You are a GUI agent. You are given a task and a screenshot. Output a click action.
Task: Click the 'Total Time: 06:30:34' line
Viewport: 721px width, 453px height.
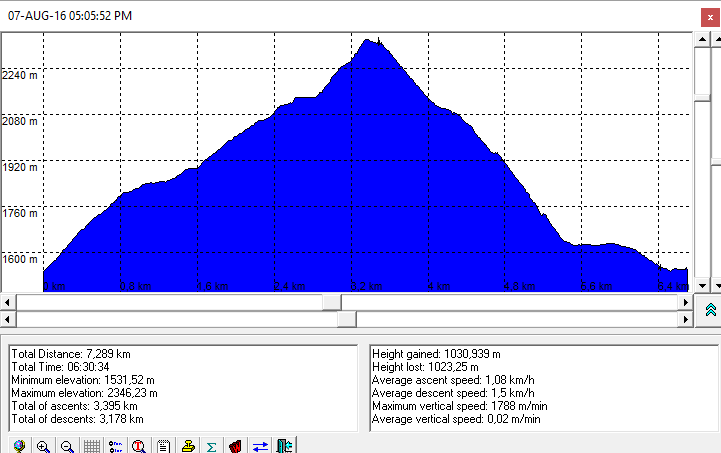pos(60,367)
